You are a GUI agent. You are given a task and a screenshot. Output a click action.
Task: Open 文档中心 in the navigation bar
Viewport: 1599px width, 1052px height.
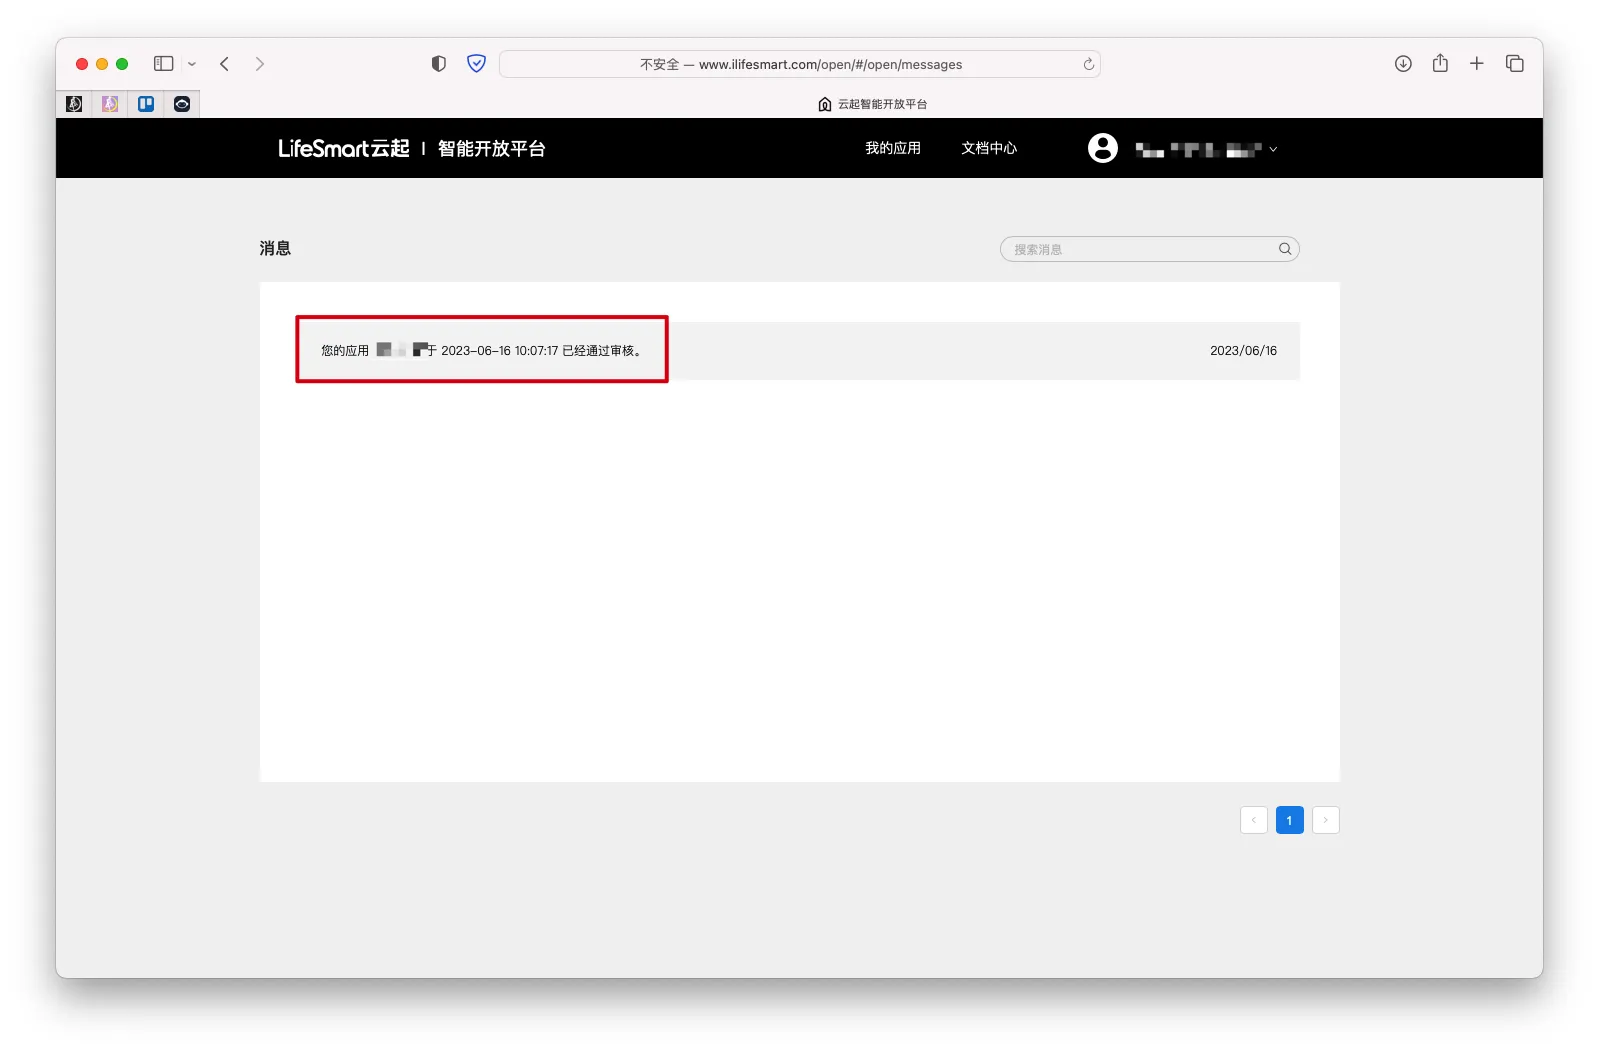[988, 148]
